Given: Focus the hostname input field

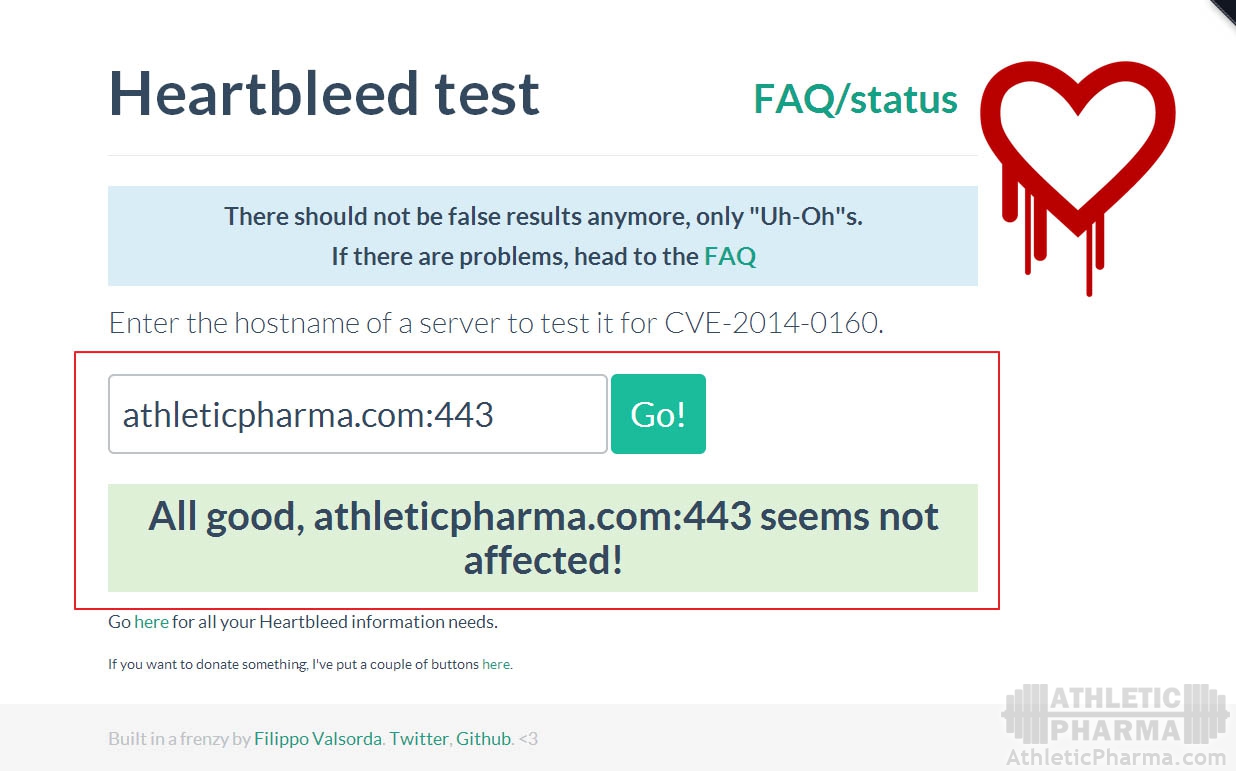Looking at the screenshot, I should pos(357,414).
